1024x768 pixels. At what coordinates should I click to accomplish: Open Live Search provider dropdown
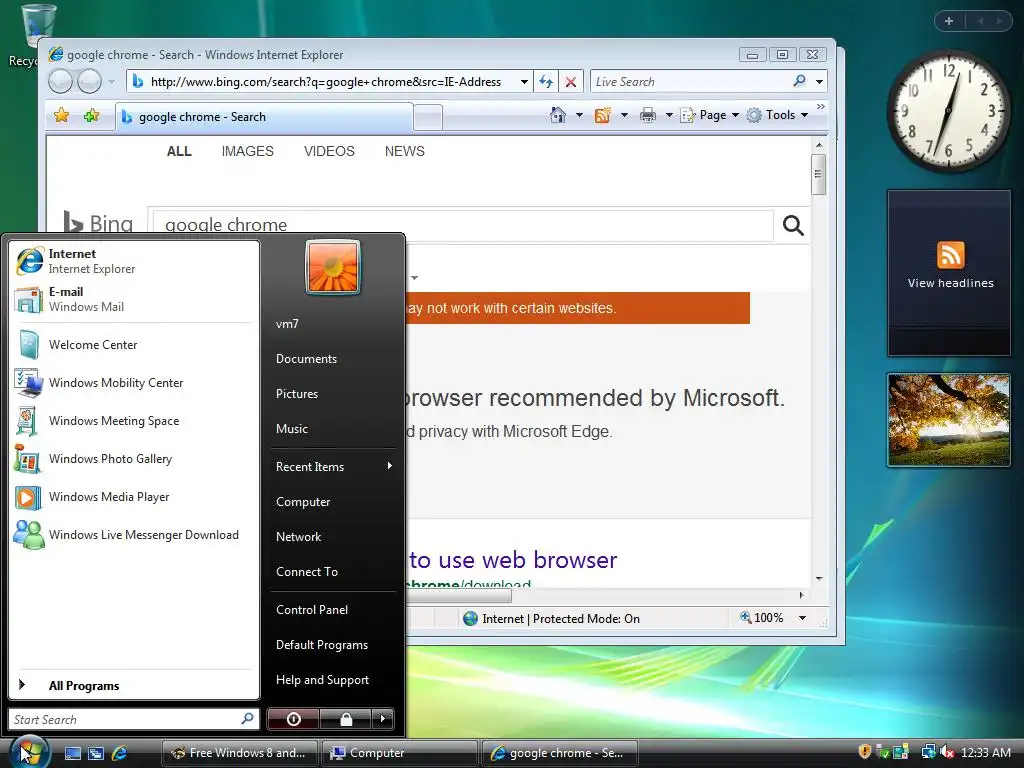819,82
